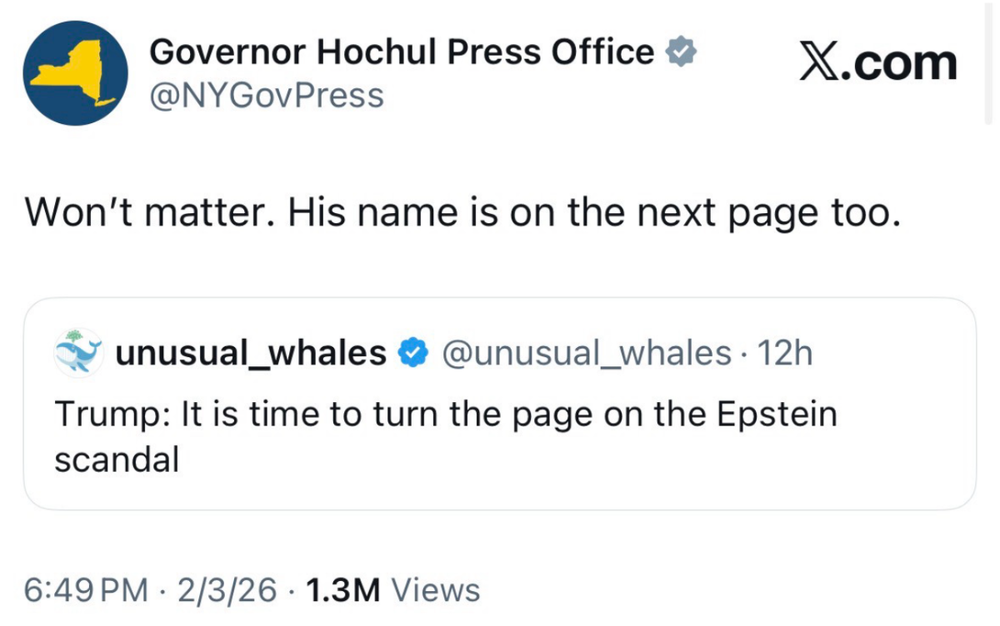1000x626 pixels.
Task: Open the @unusual_whales handle in the quoted post
Action: (x=586, y=352)
